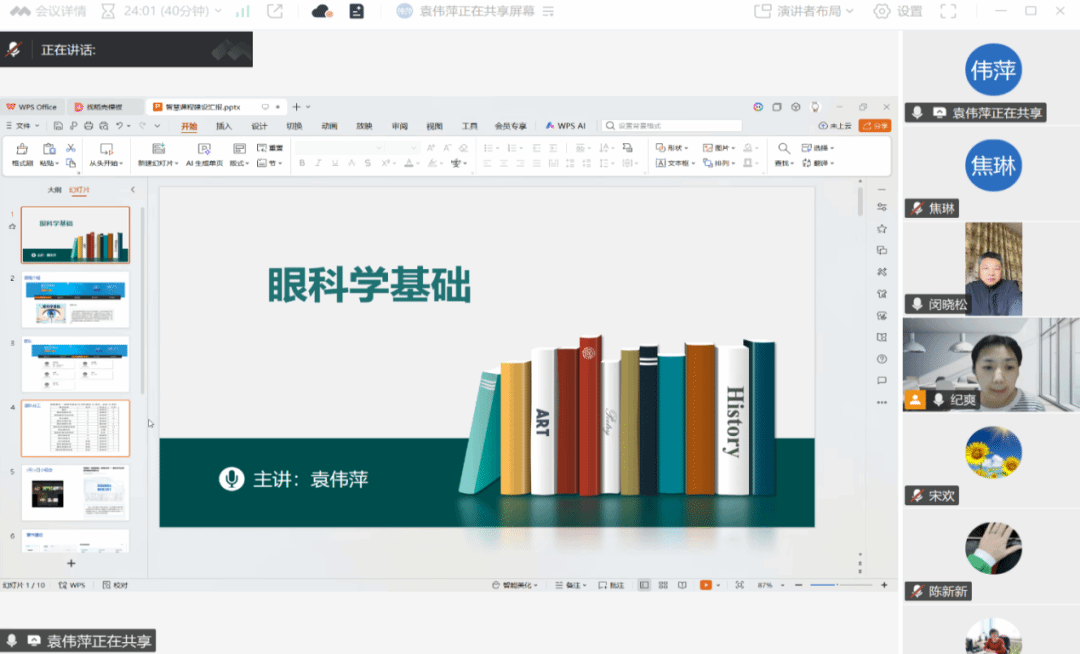
Task: Start slideshow with 从头开始 icon
Action: pyautogui.click(x=106, y=149)
